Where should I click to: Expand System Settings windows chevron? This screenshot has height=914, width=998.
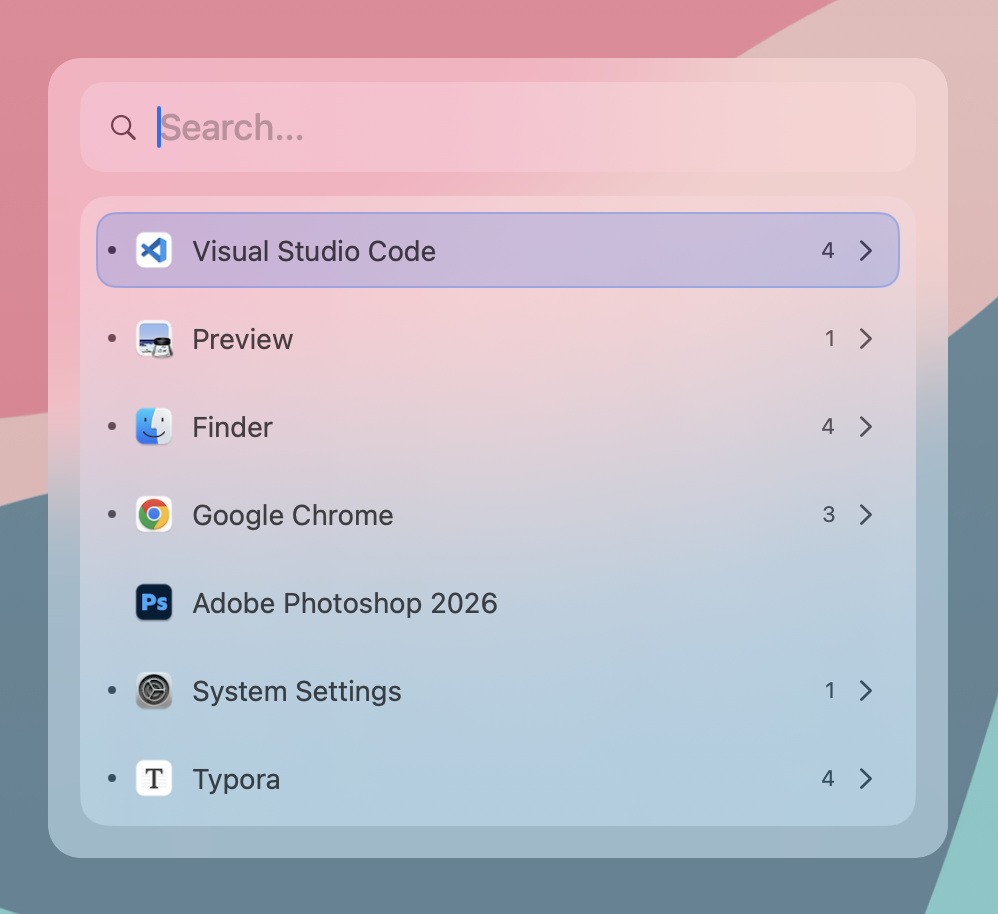866,691
